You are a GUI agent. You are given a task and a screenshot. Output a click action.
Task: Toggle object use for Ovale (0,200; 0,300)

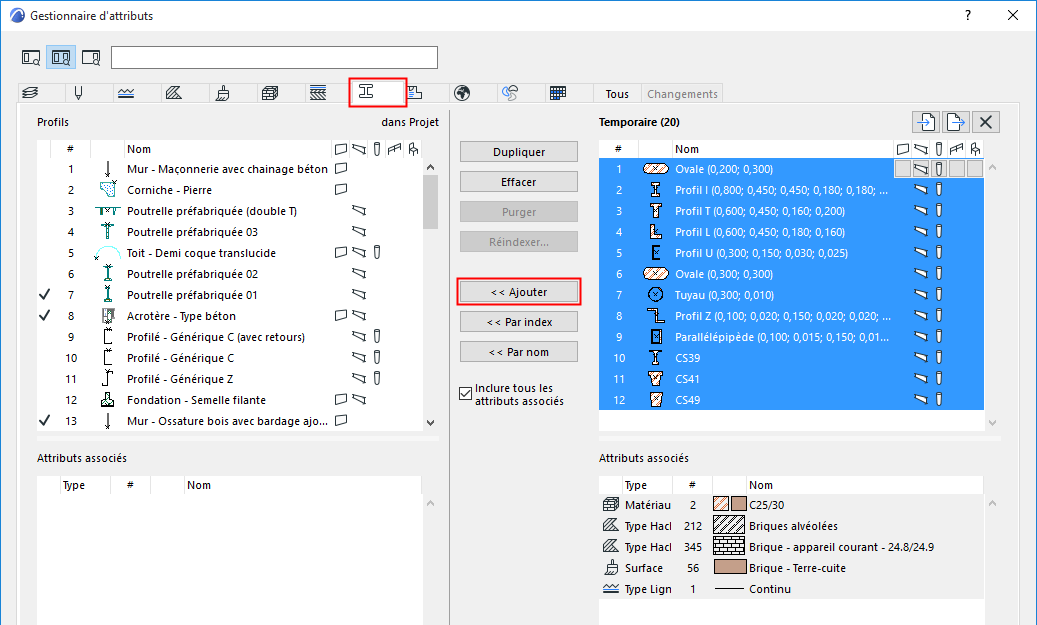click(974, 169)
